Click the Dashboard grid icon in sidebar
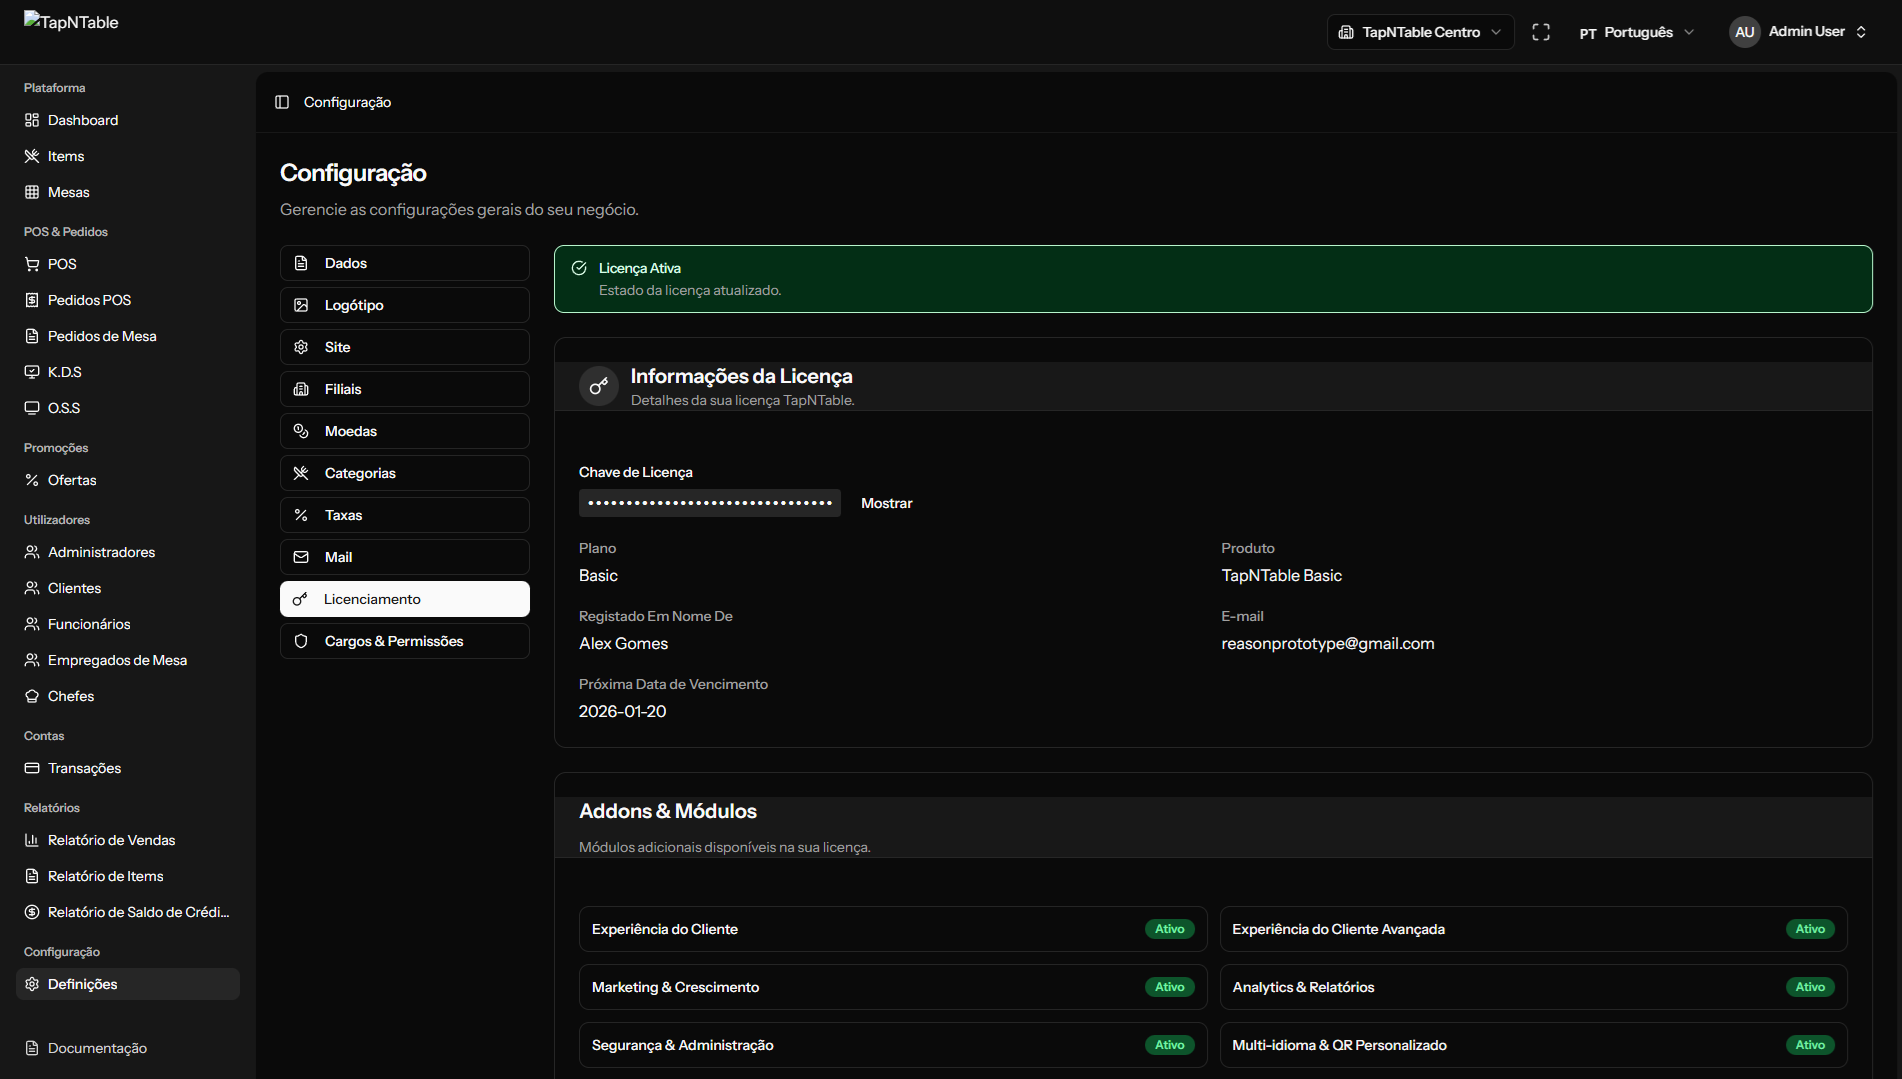The height and width of the screenshot is (1079, 1902). point(32,120)
